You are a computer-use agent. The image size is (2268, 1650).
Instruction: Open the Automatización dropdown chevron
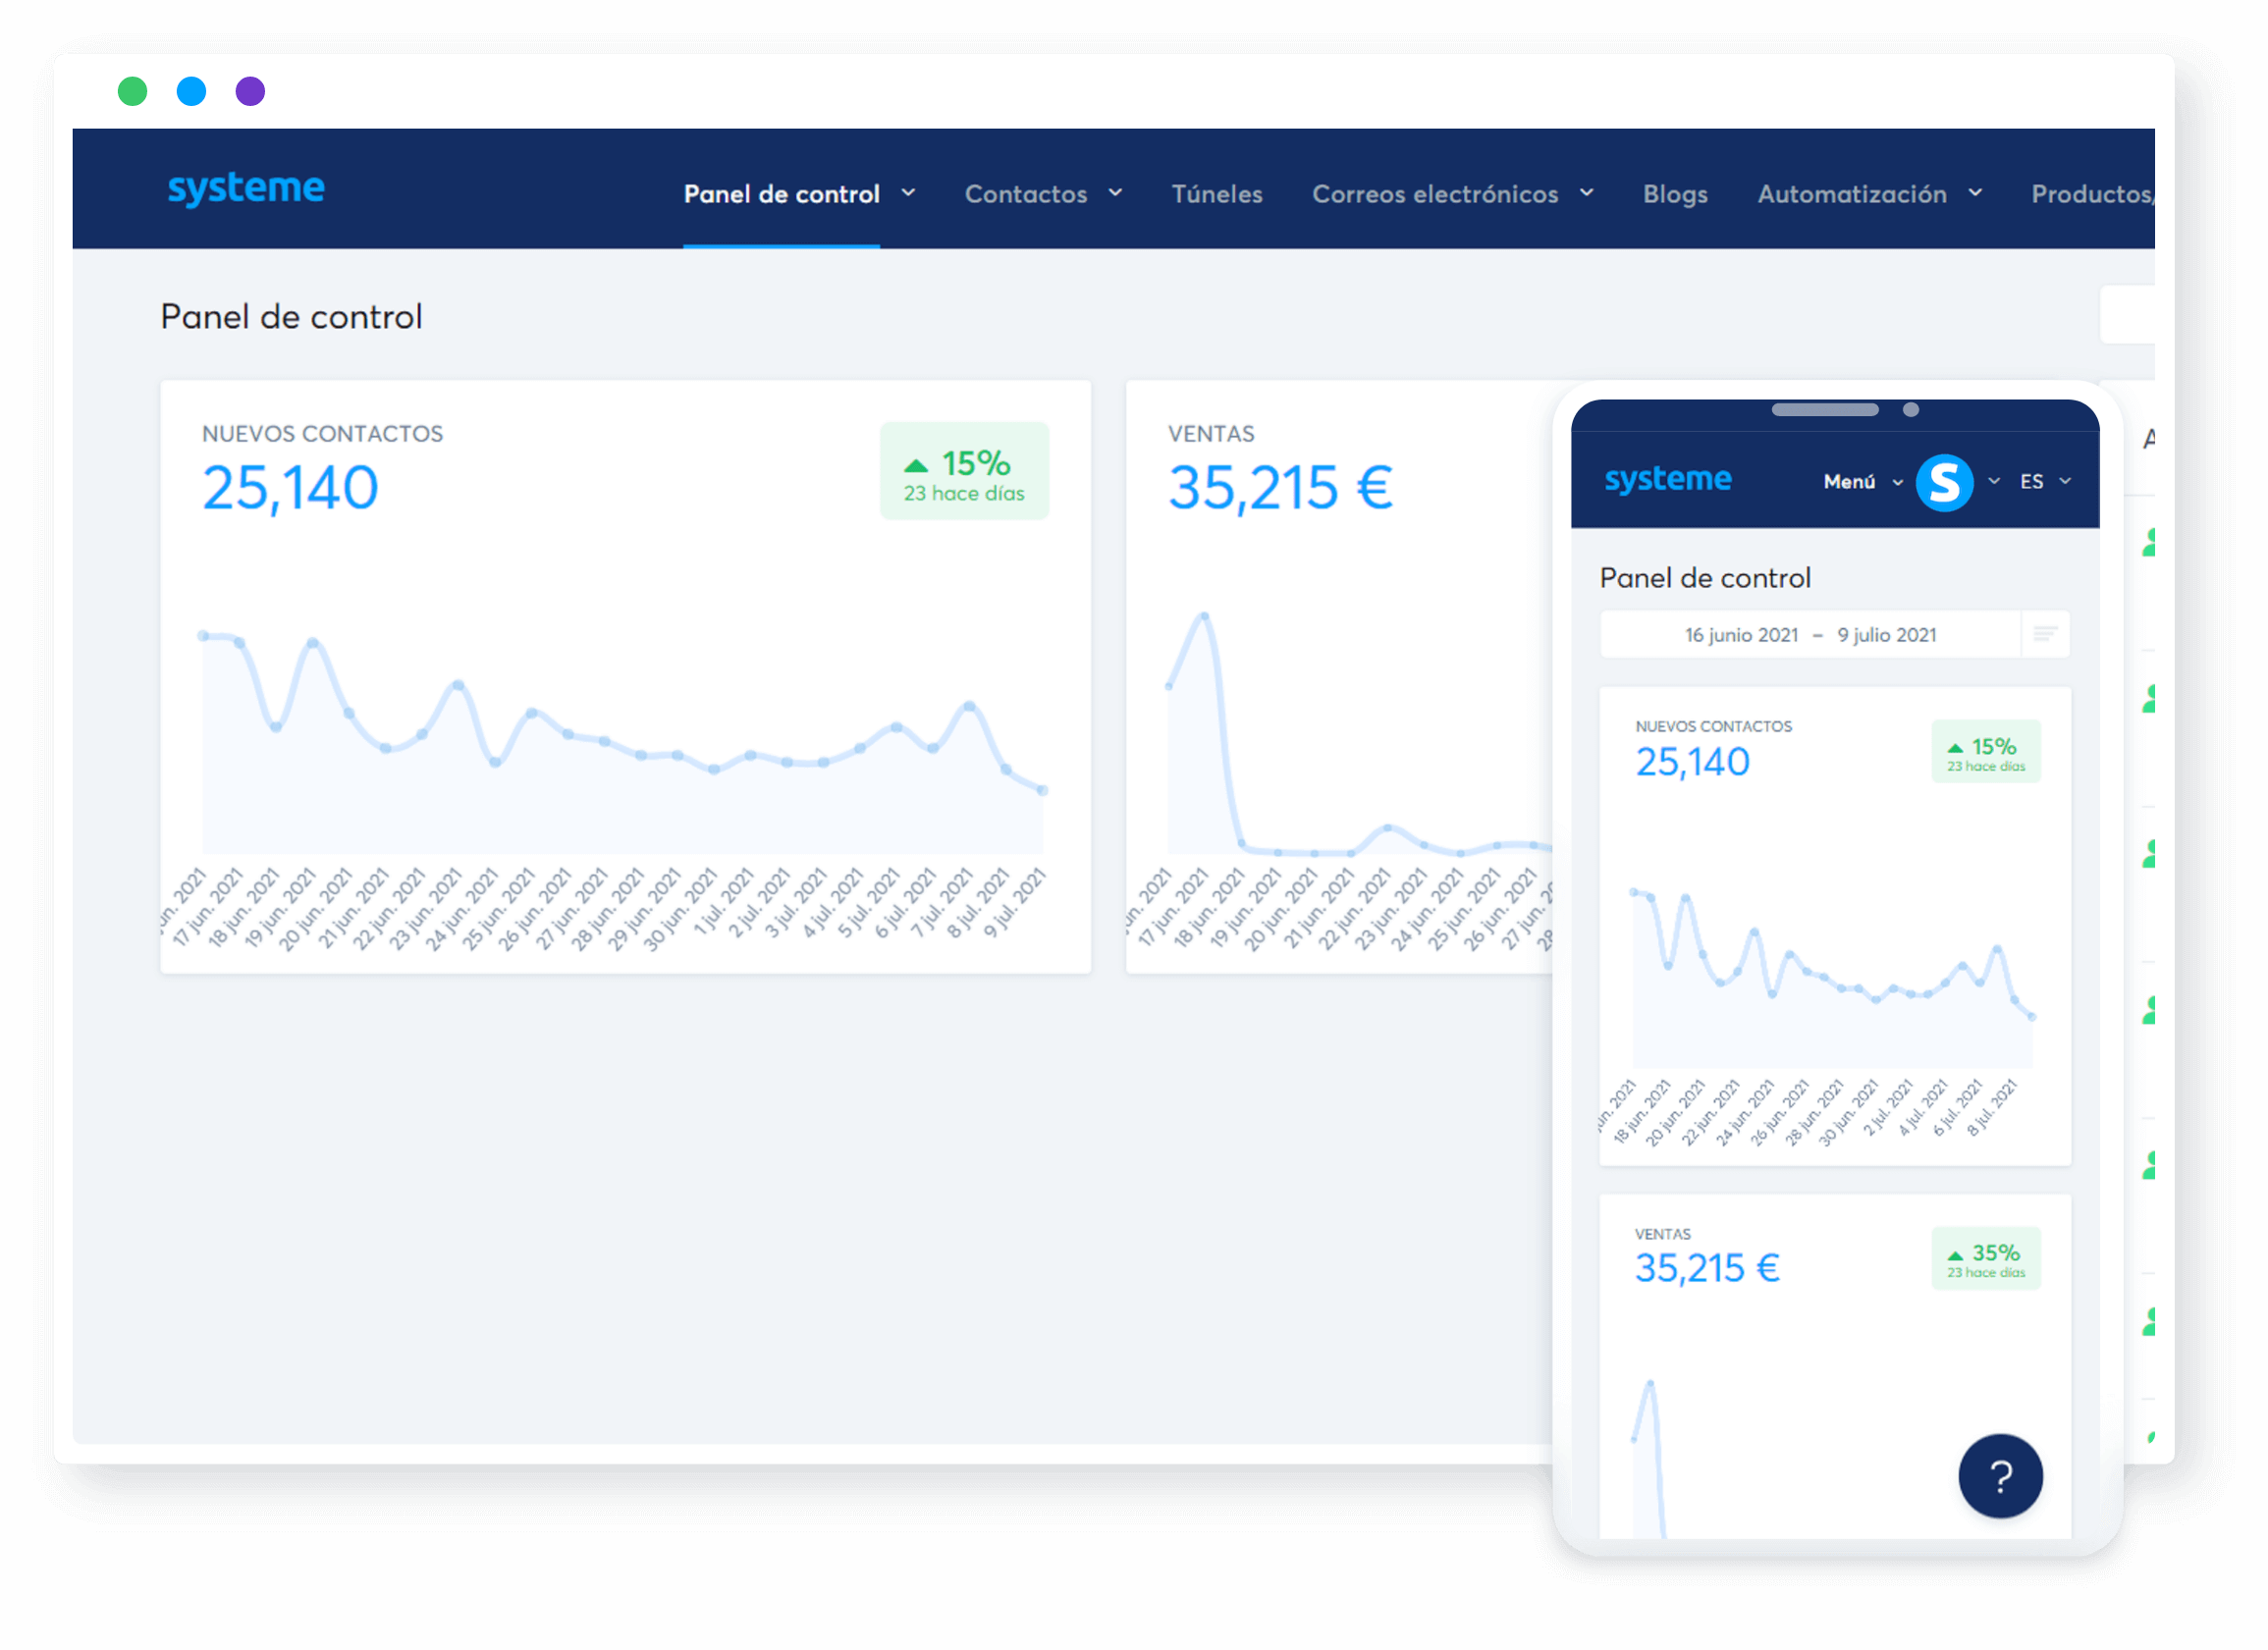point(1975,193)
